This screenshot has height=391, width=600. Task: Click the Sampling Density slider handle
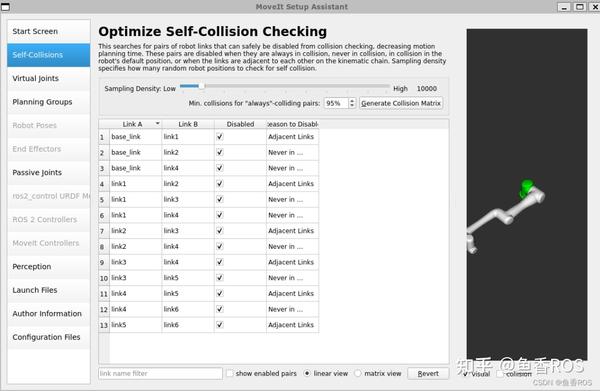tap(202, 86)
